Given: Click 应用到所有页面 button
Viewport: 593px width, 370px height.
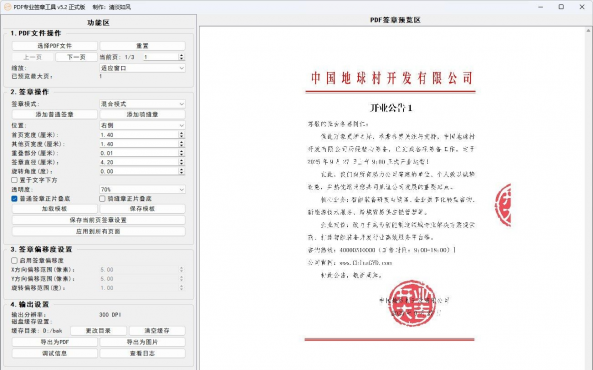Looking at the screenshot, I should [98, 231].
